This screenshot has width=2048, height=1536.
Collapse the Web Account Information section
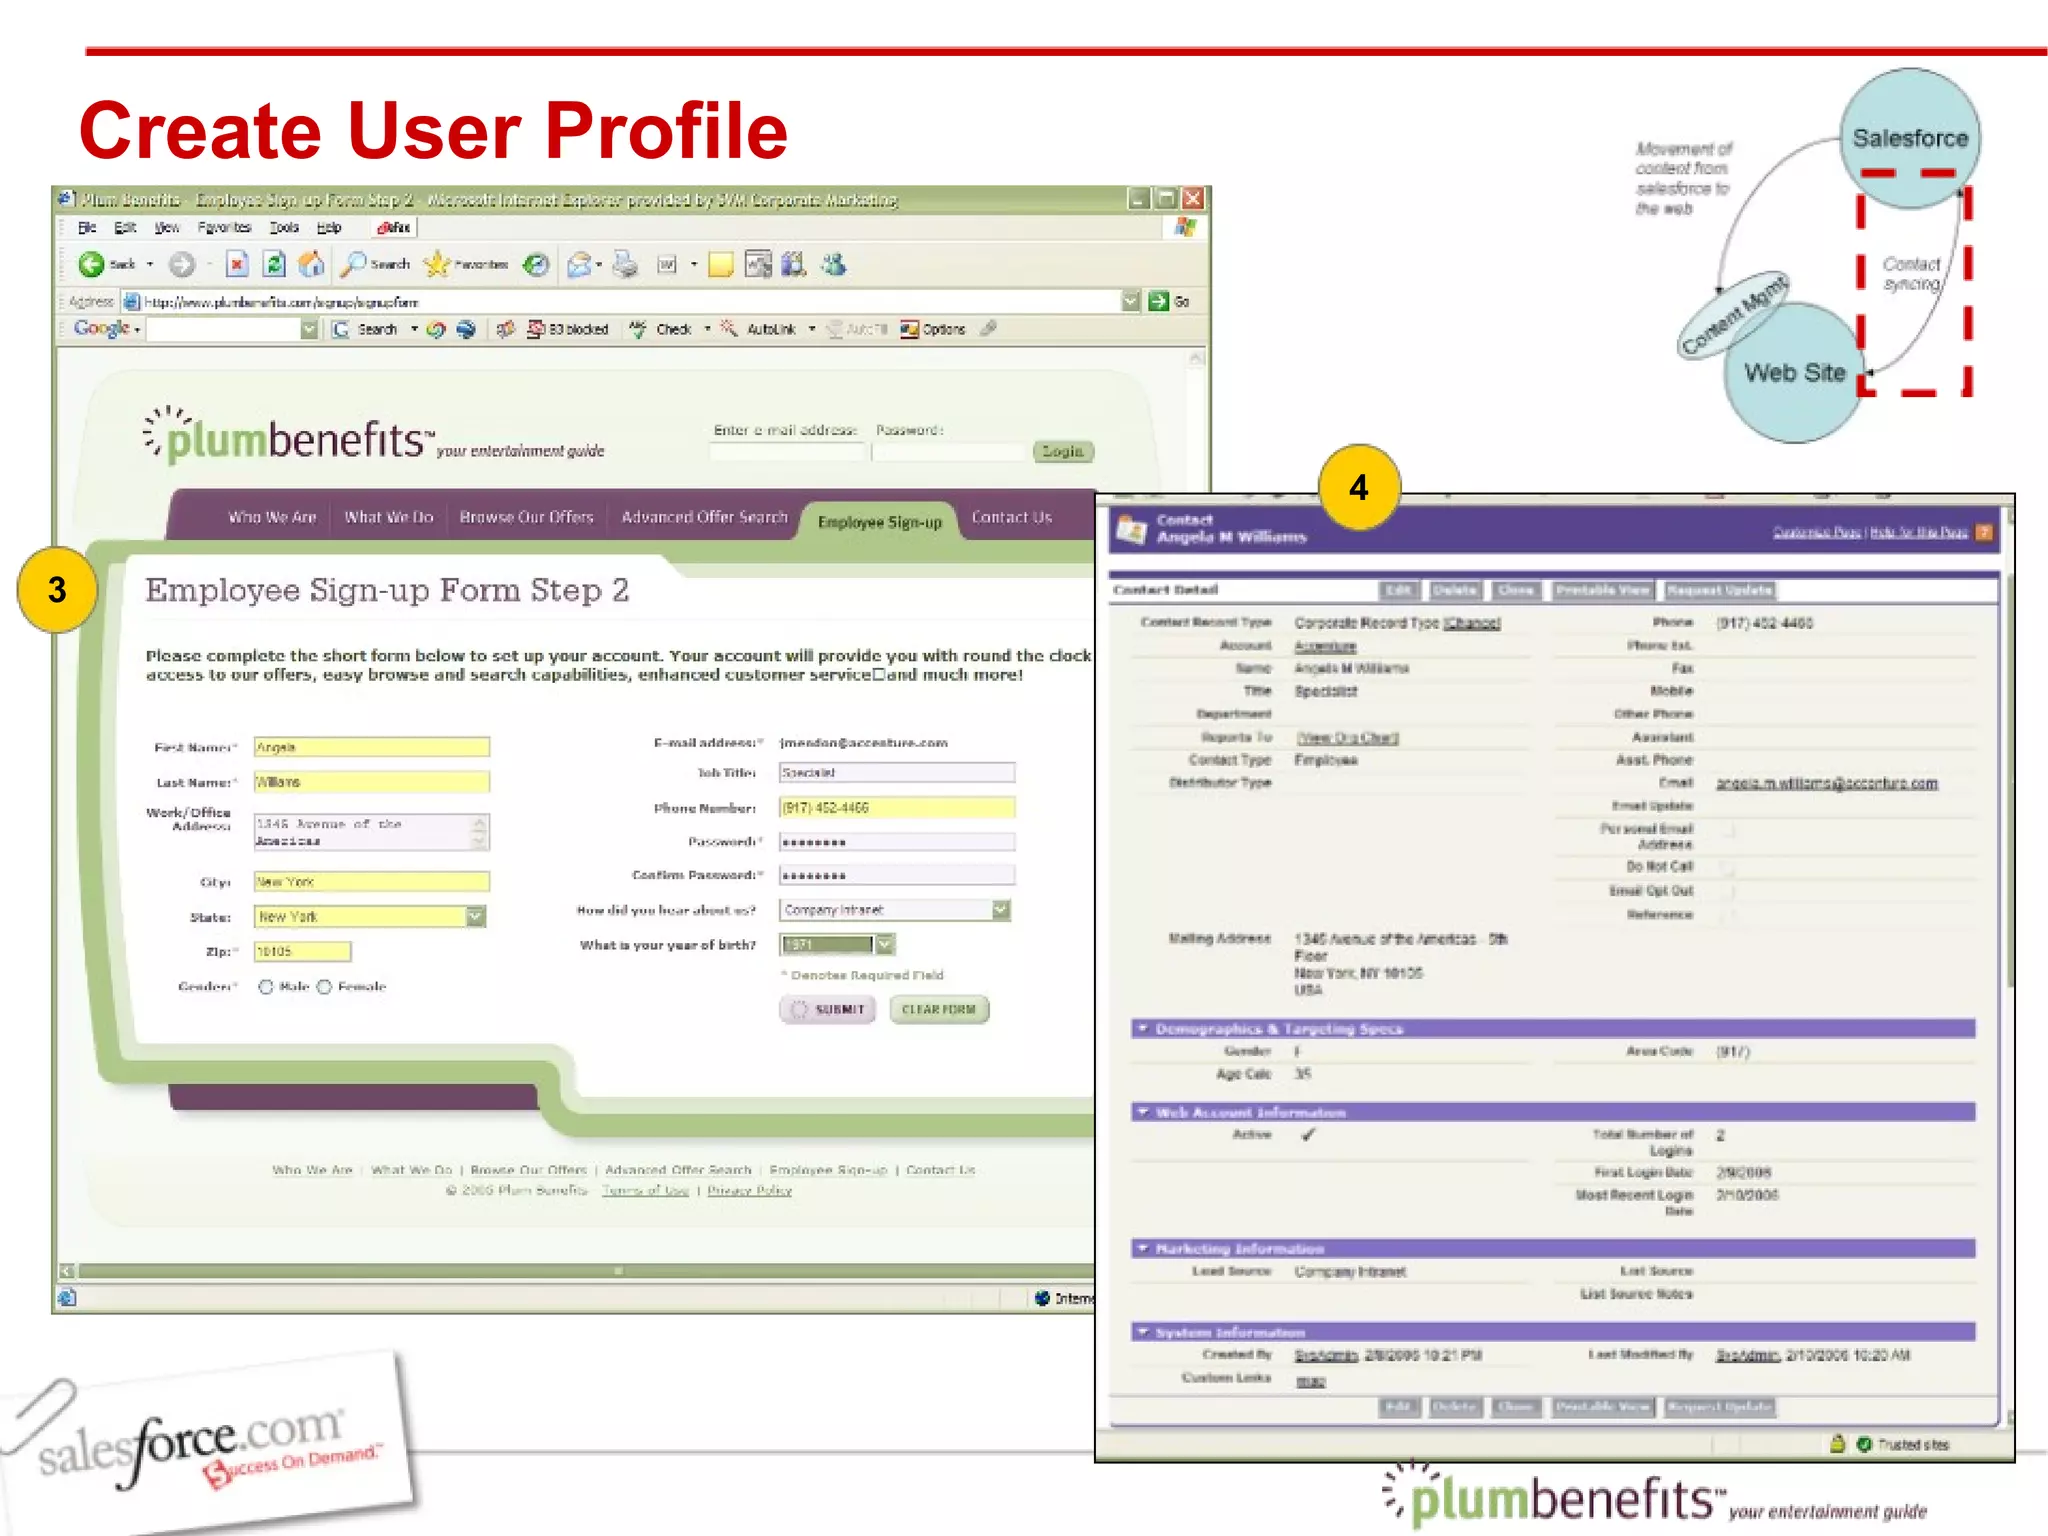[x=1142, y=1112]
